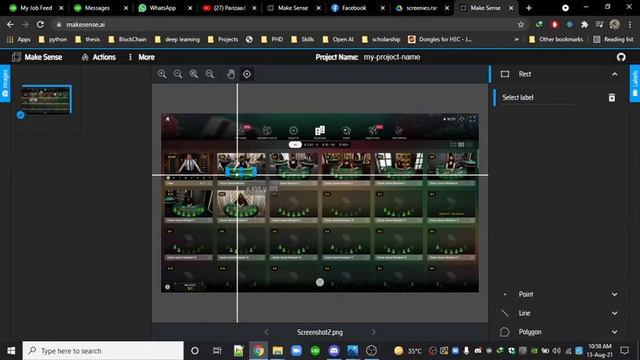
Task: Click the Screenshot2.png file name
Action: [320, 332]
